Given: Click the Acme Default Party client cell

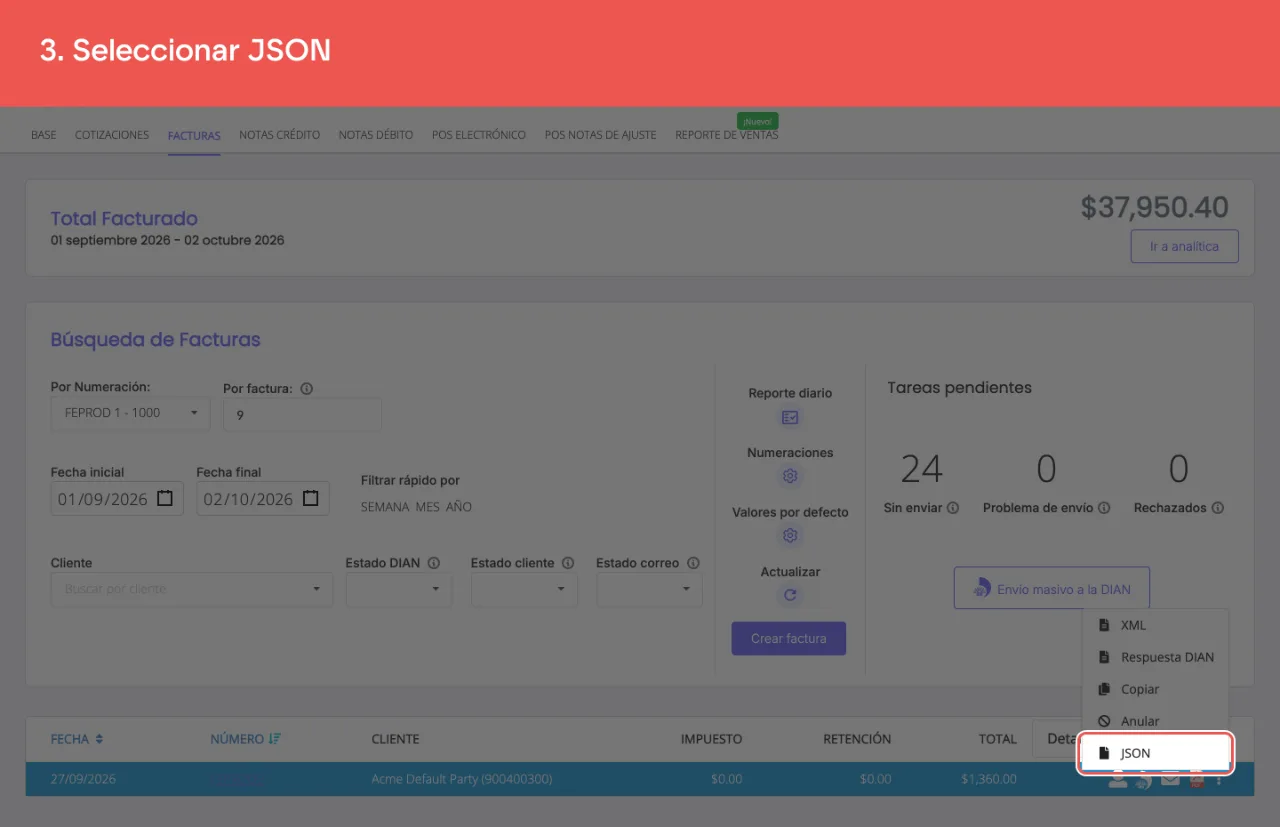Looking at the screenshot, I should pyautogui.click(x=461, y=779).
